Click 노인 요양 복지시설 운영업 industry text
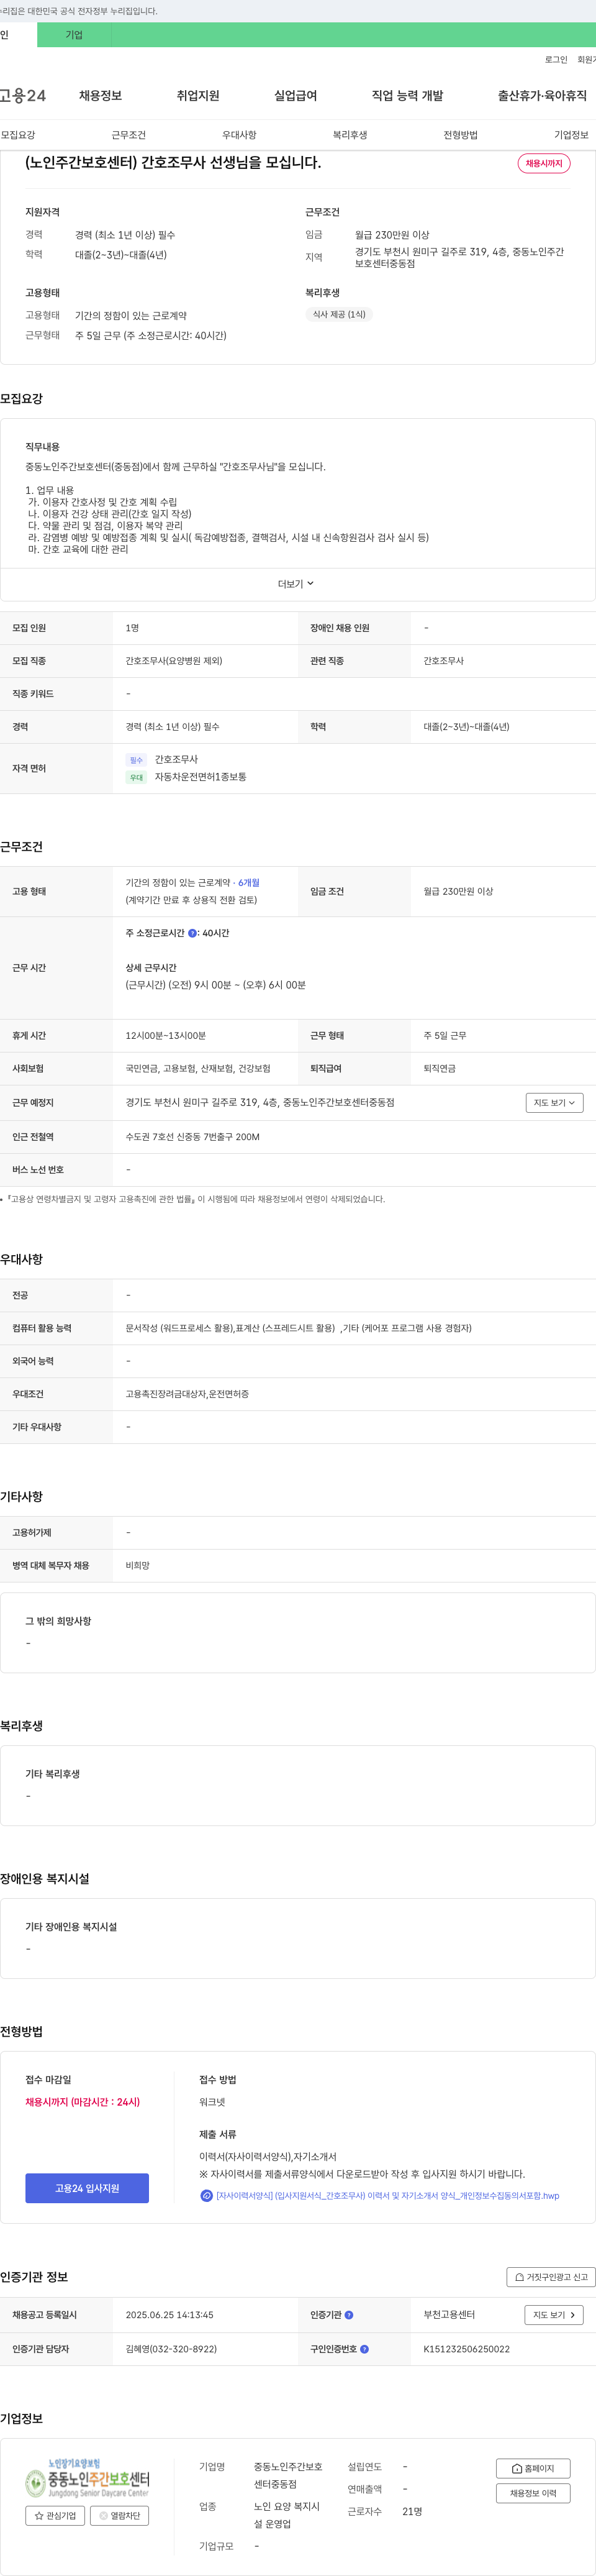Screen dimensions: 596x2576 point(287,2515)
